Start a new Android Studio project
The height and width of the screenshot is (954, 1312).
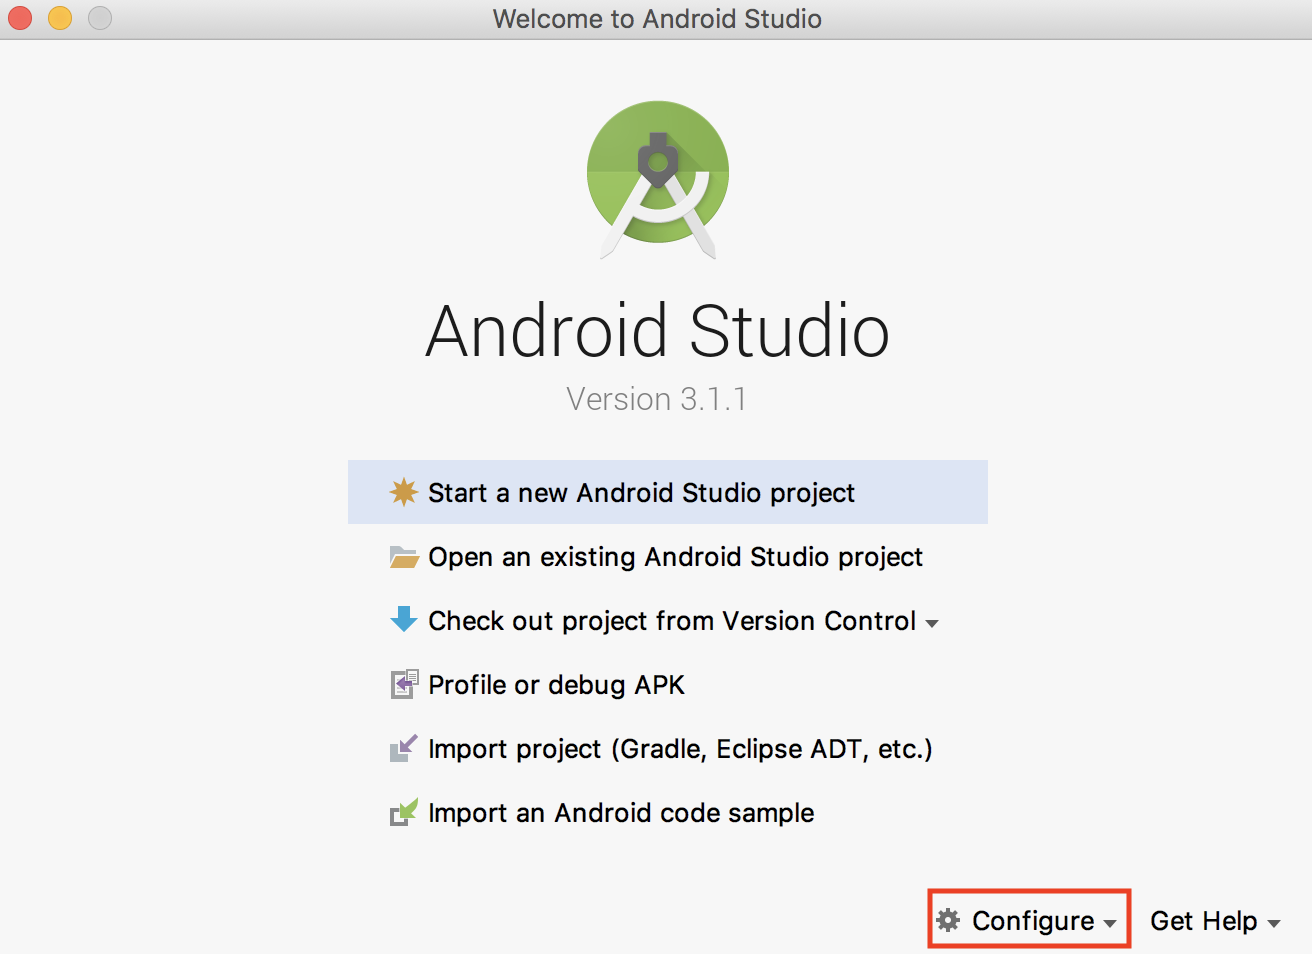[x=668, y=492]
